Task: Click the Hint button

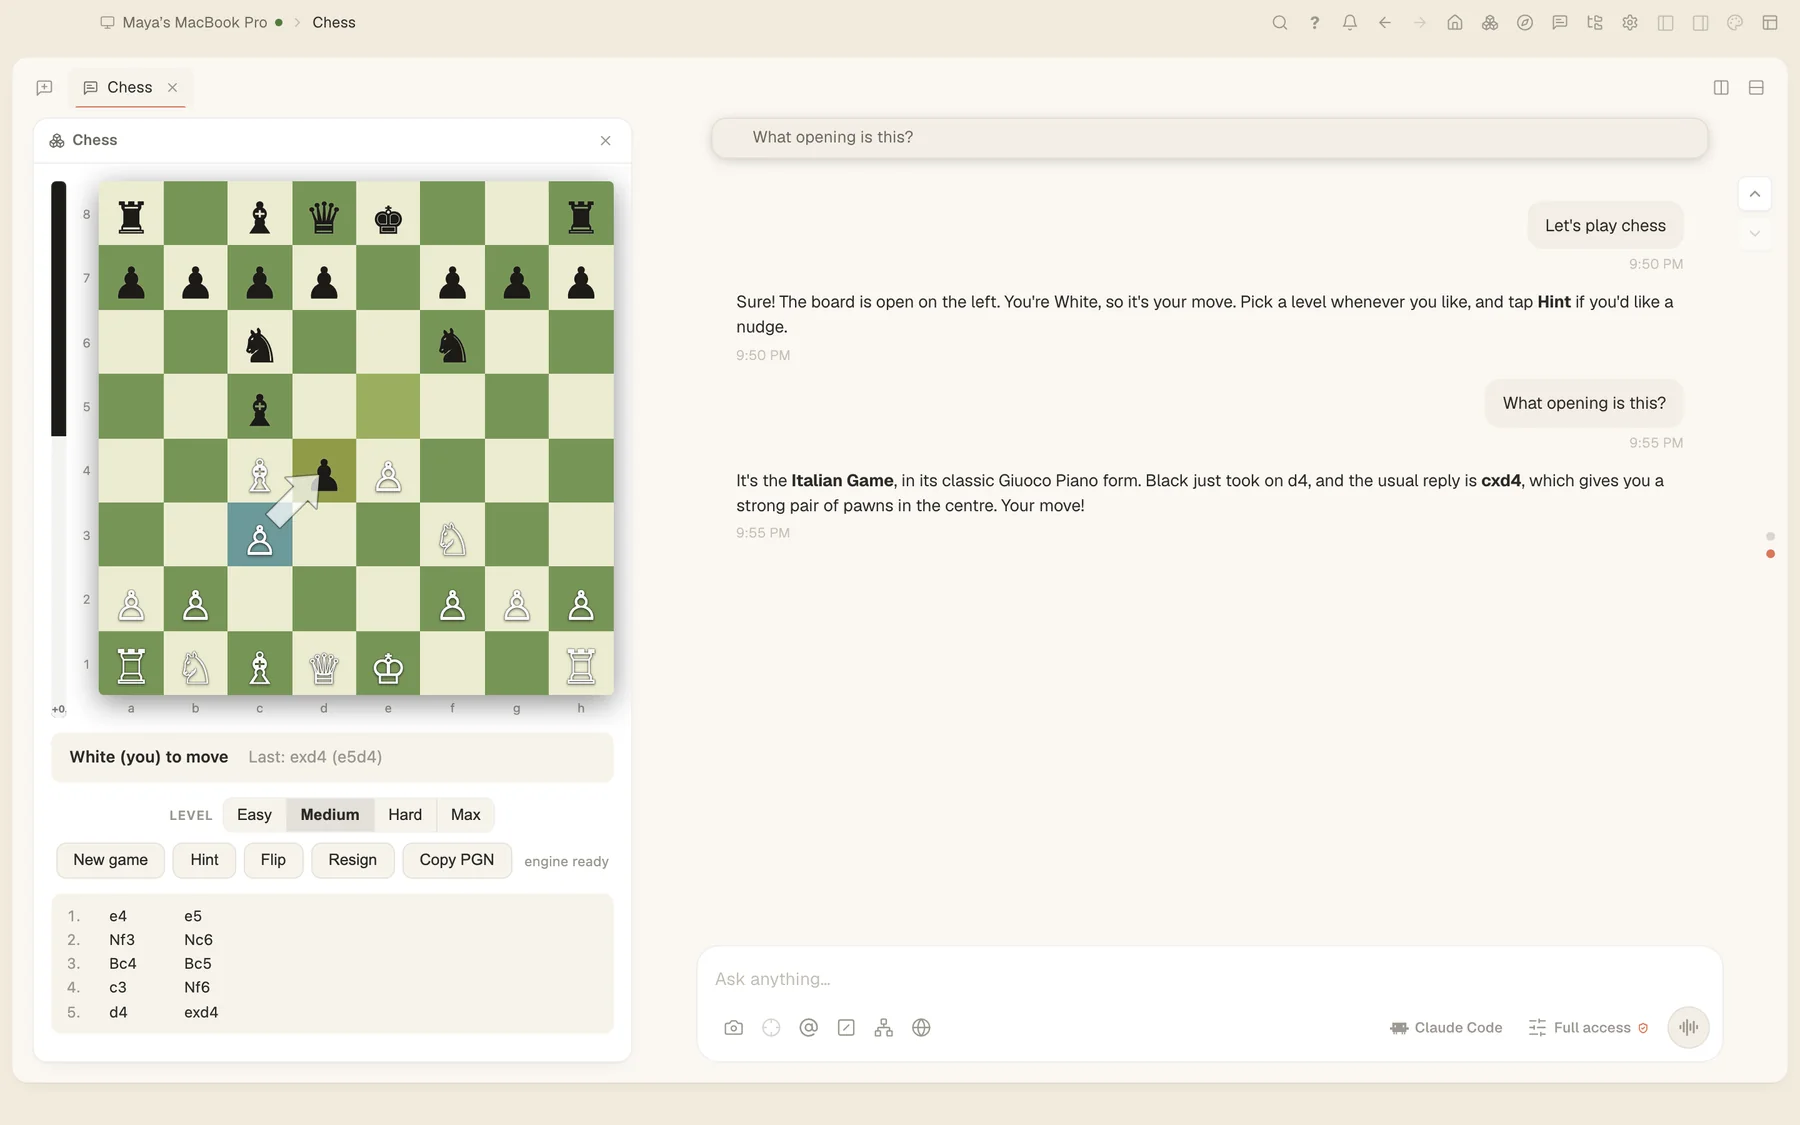Action: pyautogui.click(x=204, y=860)
